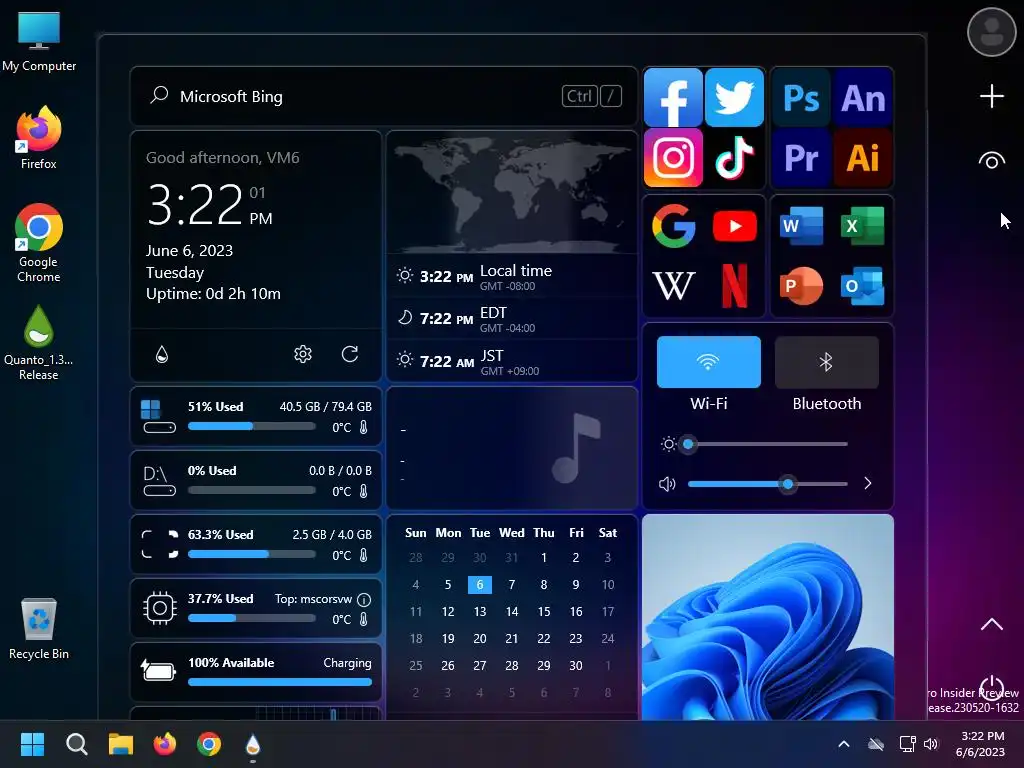Screen dimensions: 1024x768
Task: Click the Ctrl / shortcut hint
Action: tap(592, 96)
